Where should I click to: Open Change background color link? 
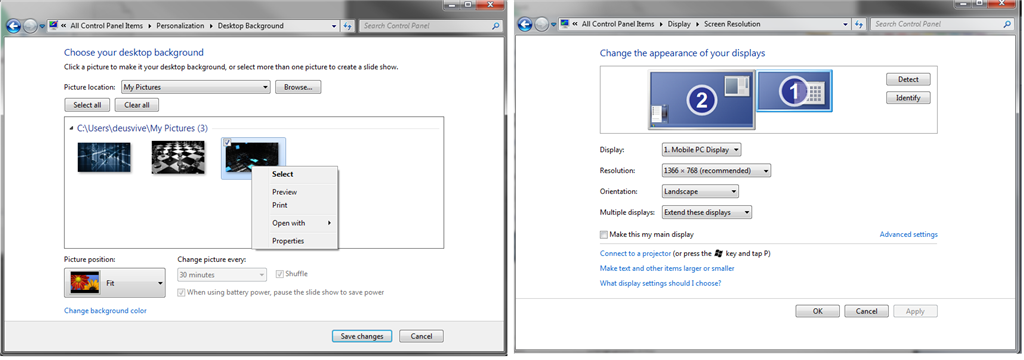(x=105, y=311)
